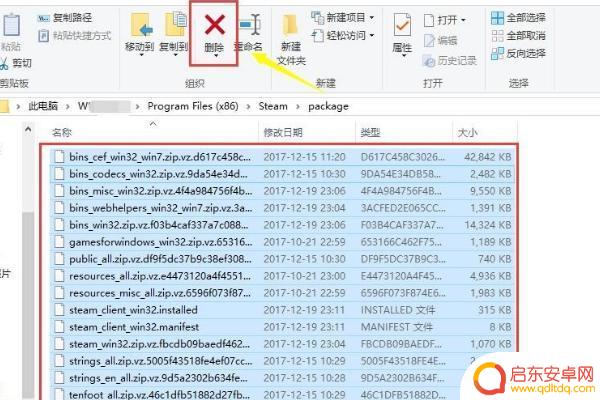This screenshot has width=600, height=400.
Task: Click History (历史记录) button
Action: (x=450, y=60)
